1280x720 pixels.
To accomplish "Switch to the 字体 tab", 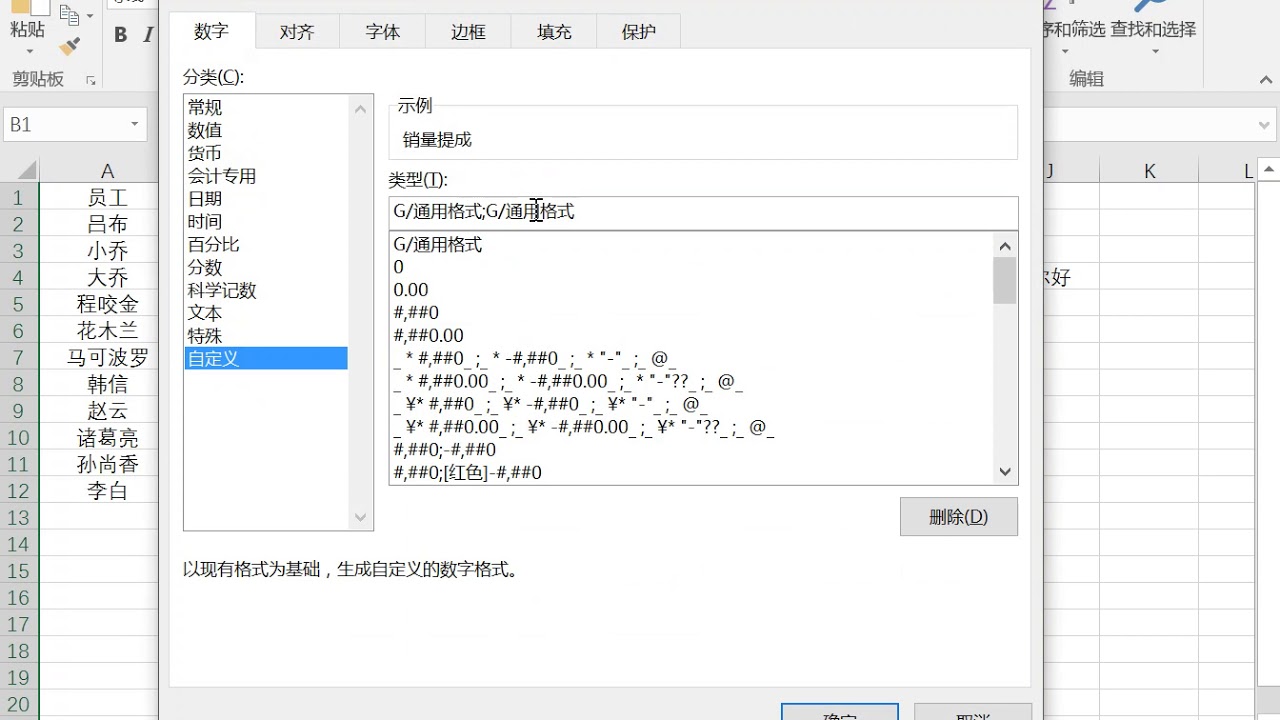I will tap(383, 32).
